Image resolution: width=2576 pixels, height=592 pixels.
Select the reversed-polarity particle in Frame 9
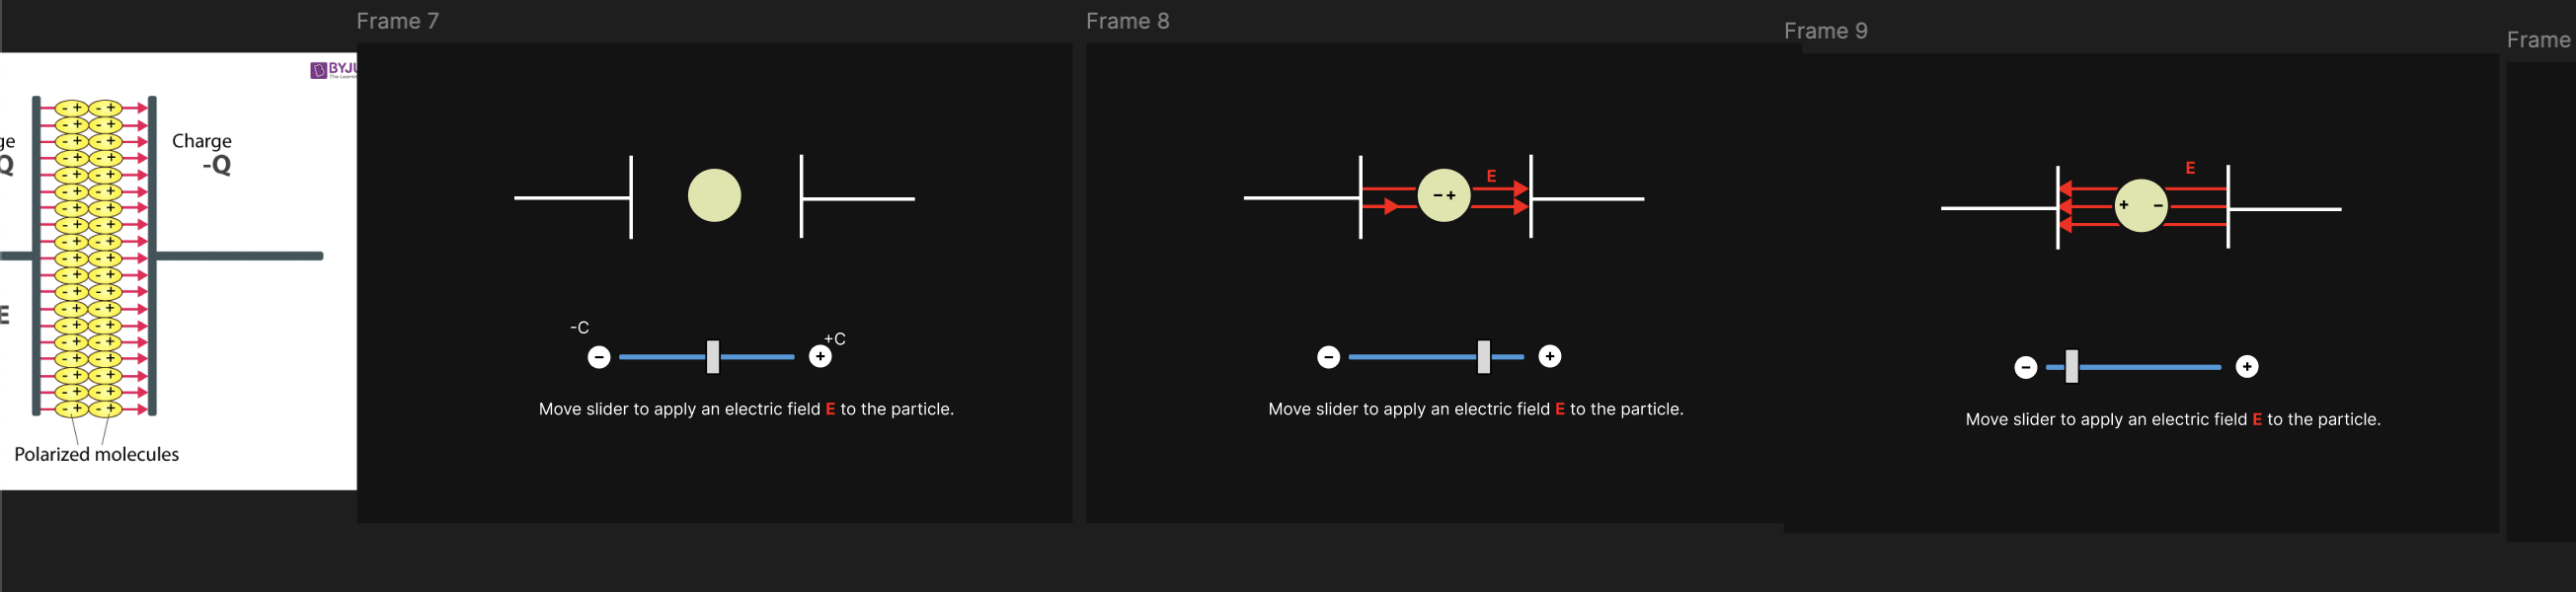pos(2140,205)
